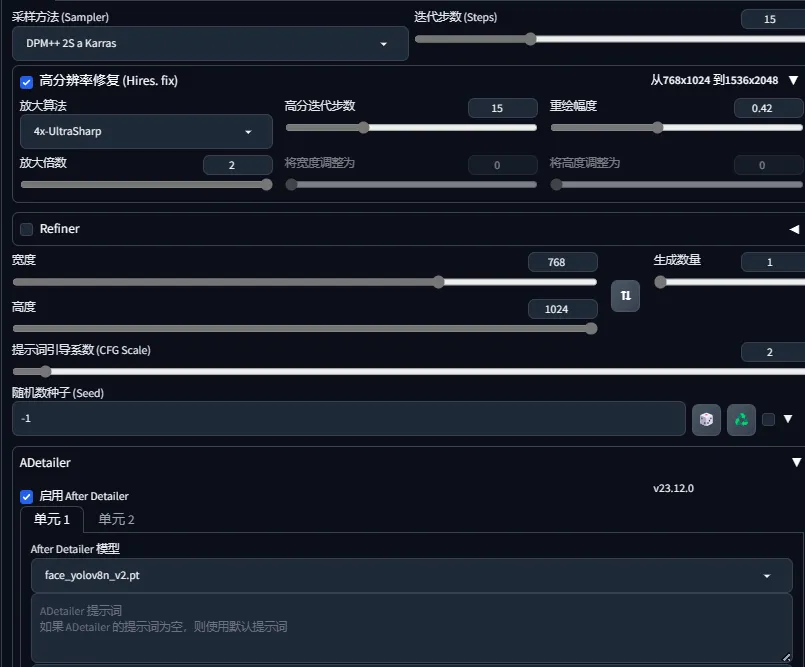Click the green recycle icon to reuse seed
Image resolution: width=805 pixels, height=667 pixels.
point(741,420)
